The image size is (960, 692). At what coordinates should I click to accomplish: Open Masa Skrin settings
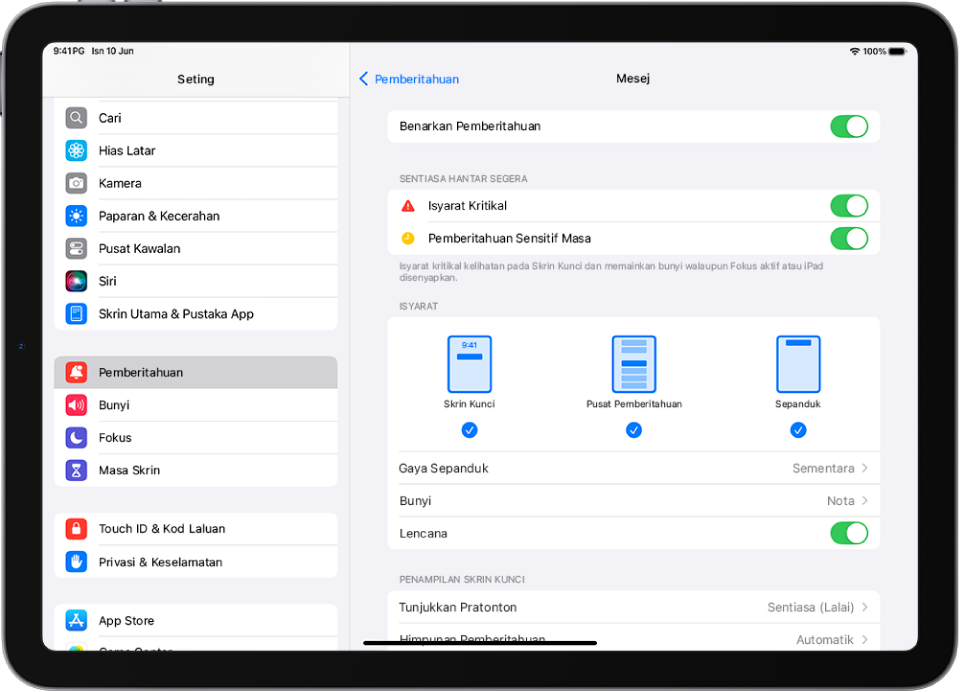click(196, 470)
